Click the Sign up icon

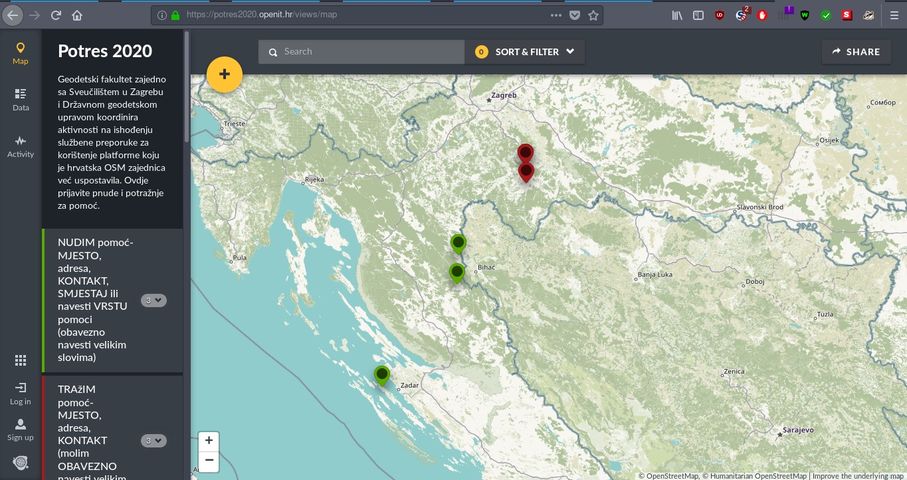coord(20,429)
